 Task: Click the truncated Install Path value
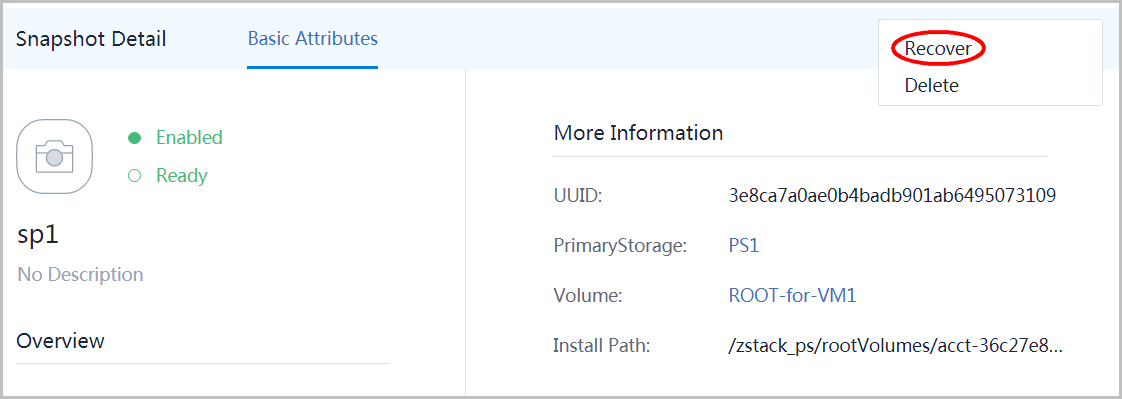pyautogui.click(x=896, y=347)
